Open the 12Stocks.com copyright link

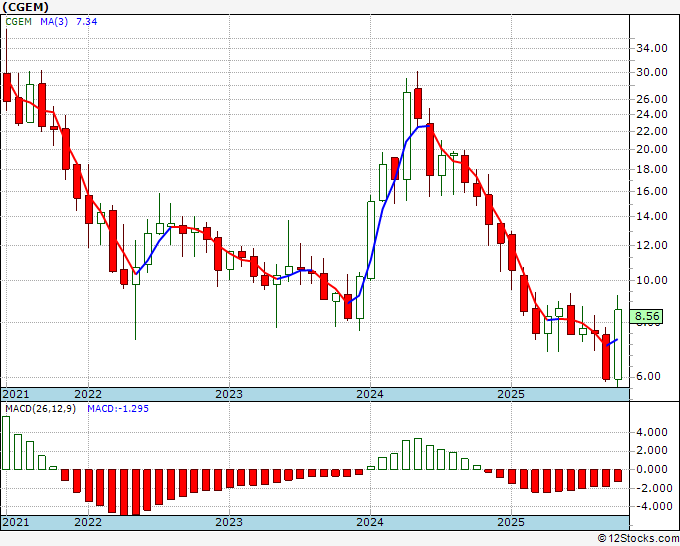tap(638, 539)
